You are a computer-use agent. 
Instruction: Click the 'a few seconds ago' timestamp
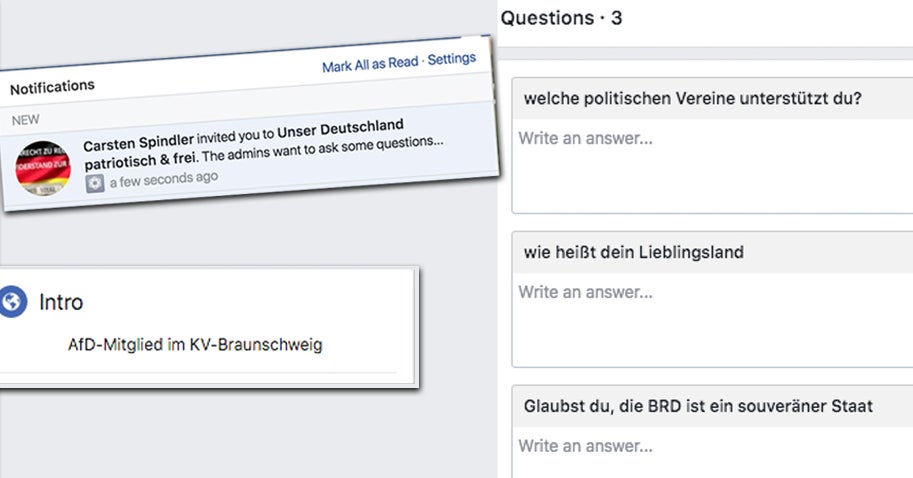coord(164,179)
